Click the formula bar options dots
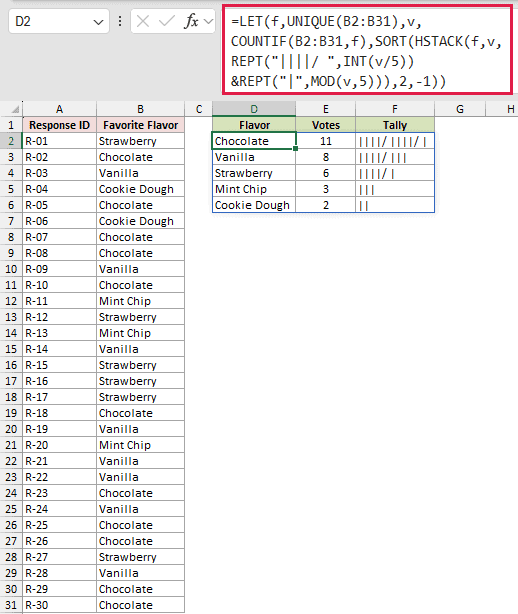This screenshot has height=614, width=518. (x=120, y=21)
